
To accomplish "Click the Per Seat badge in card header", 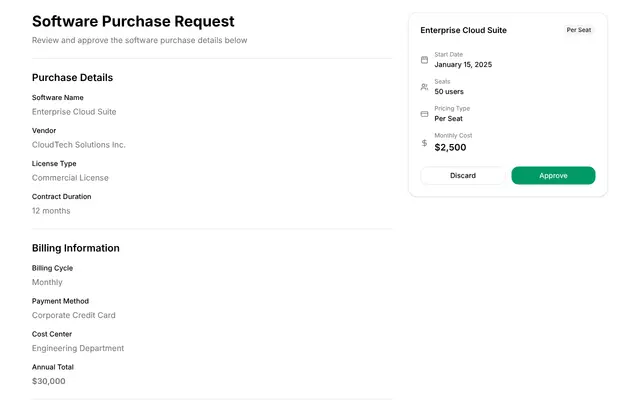I will click(x=578, y=30).
